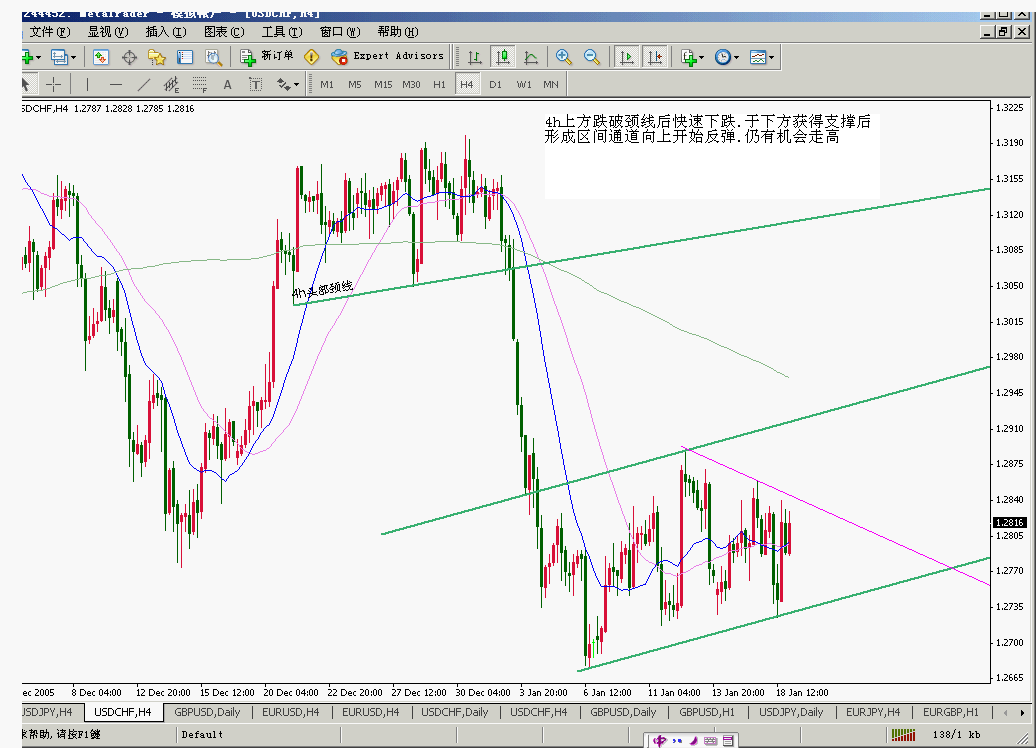Screen dimensions: 1036x748
Task: Open the Strategy Tester magnifier icon
Action: click(x=213, y=57)
